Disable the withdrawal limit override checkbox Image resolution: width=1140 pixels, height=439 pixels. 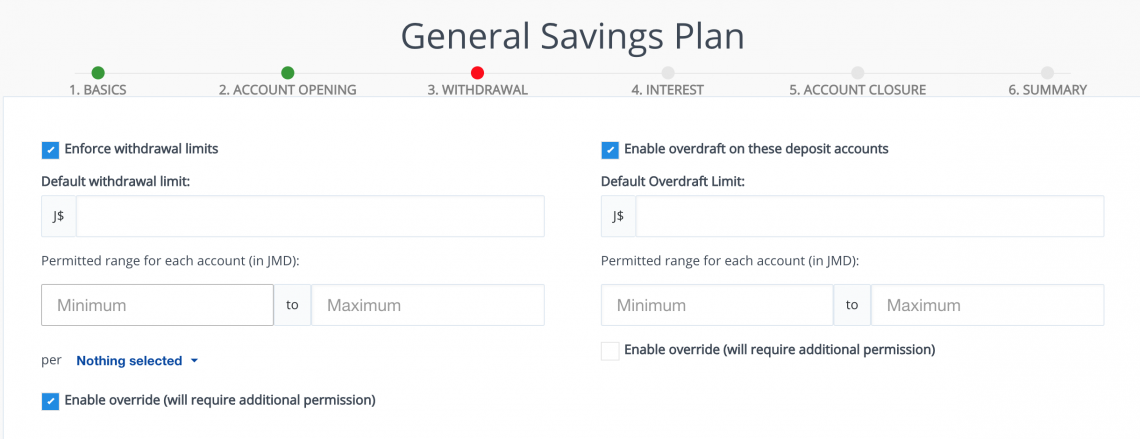(50, 401)
